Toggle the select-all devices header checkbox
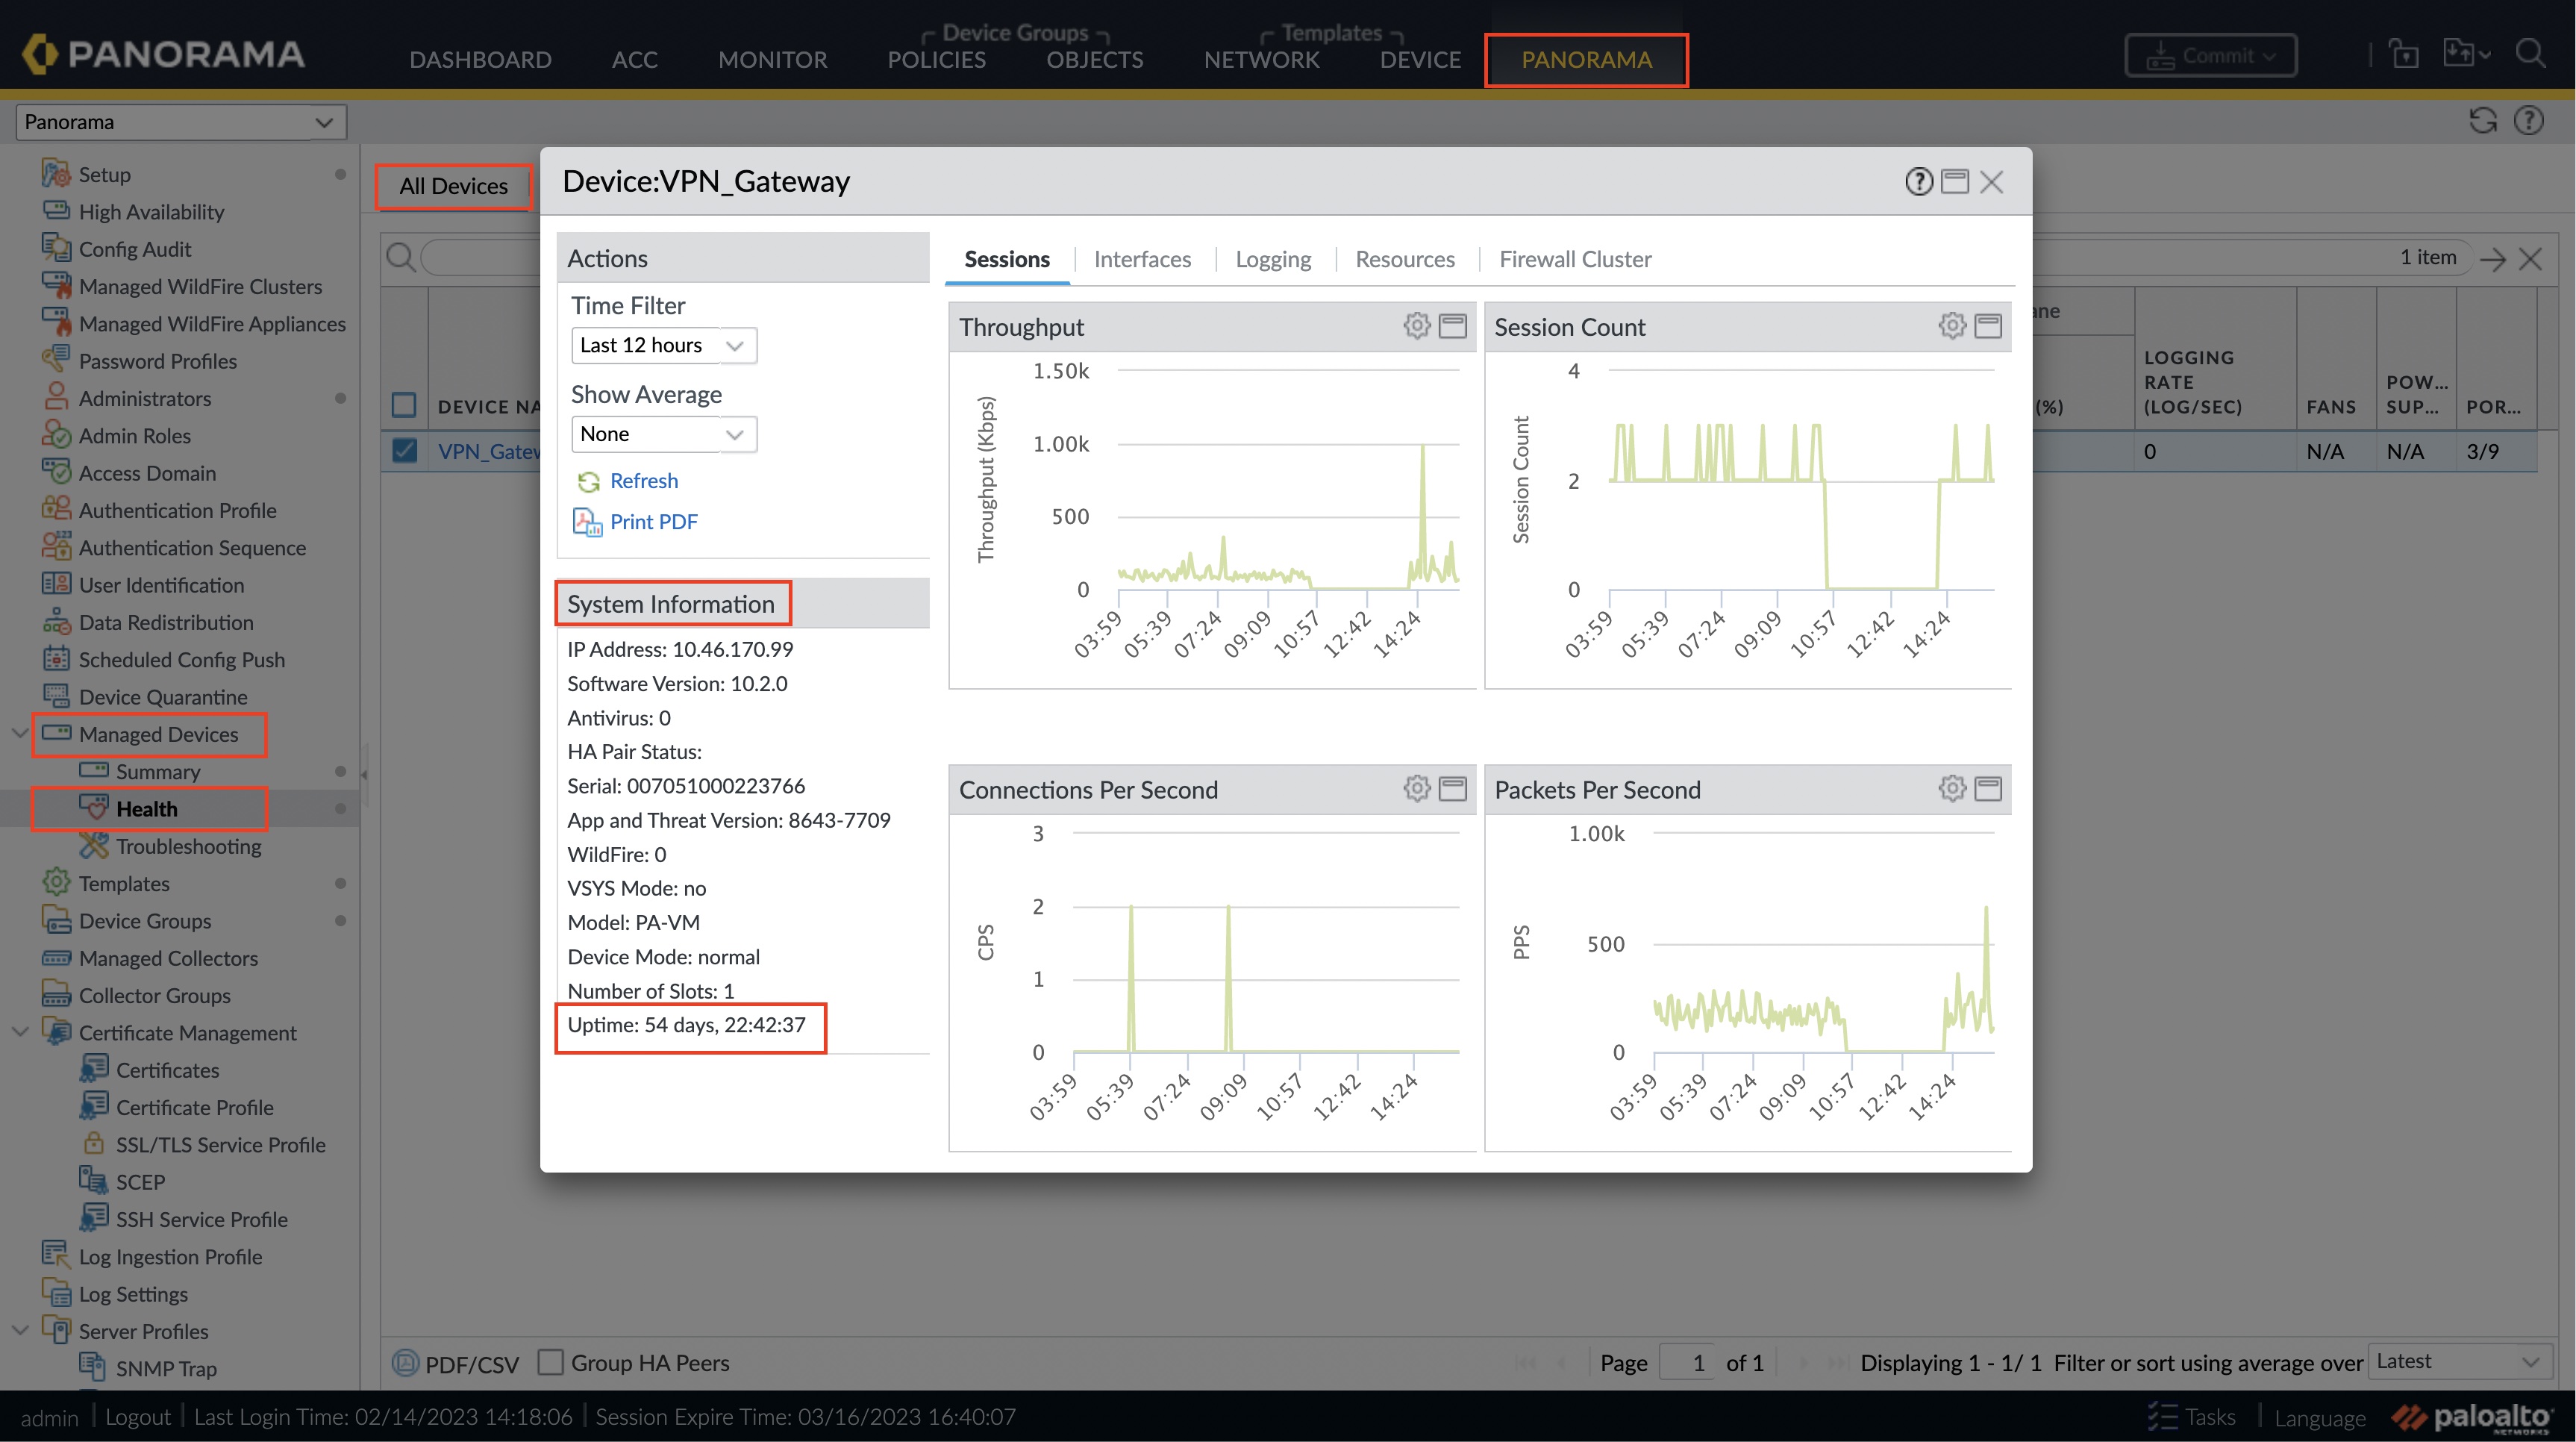This screenshot has height=1442, width=2576. [x=404, y=405]
